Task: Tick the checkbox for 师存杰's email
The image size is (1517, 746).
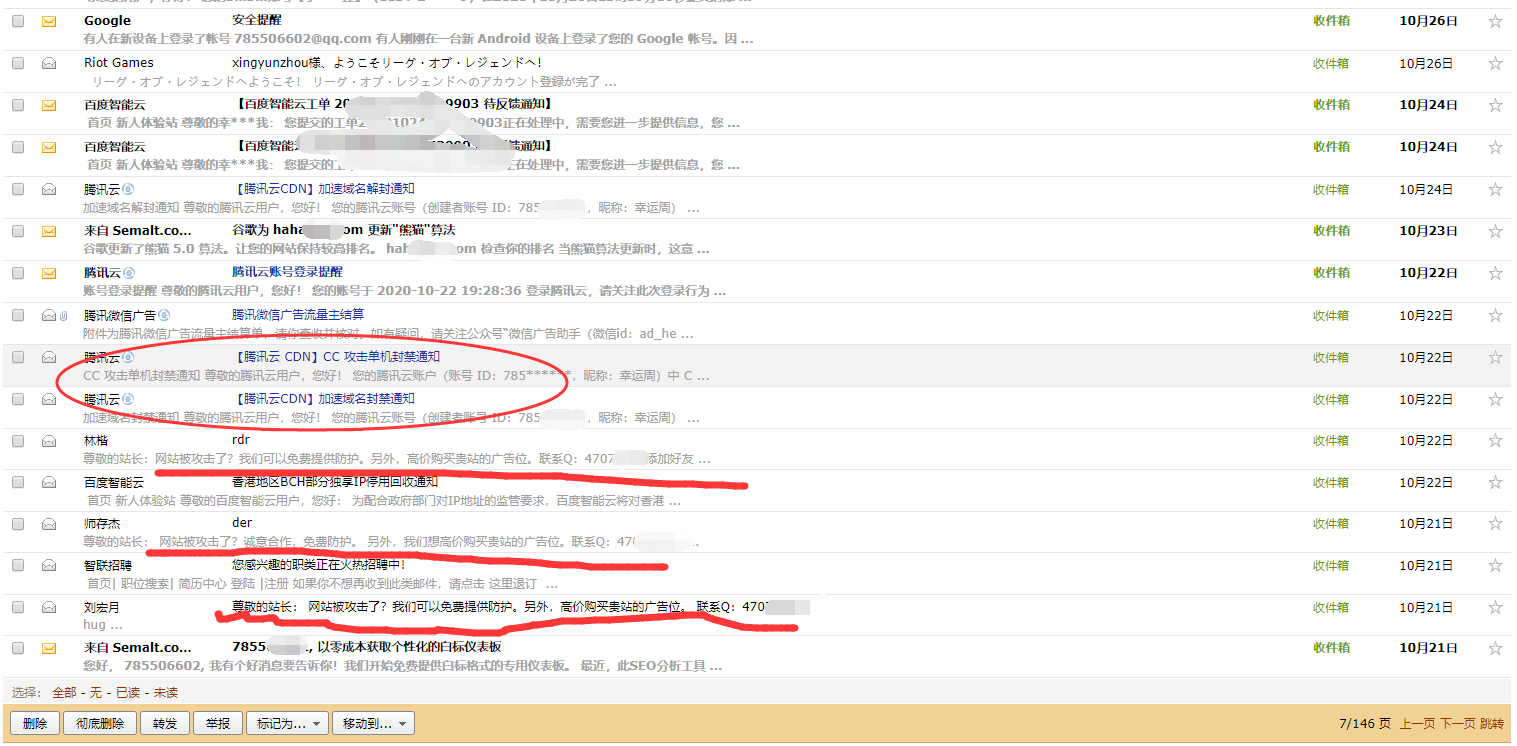Action: [18, 523]
